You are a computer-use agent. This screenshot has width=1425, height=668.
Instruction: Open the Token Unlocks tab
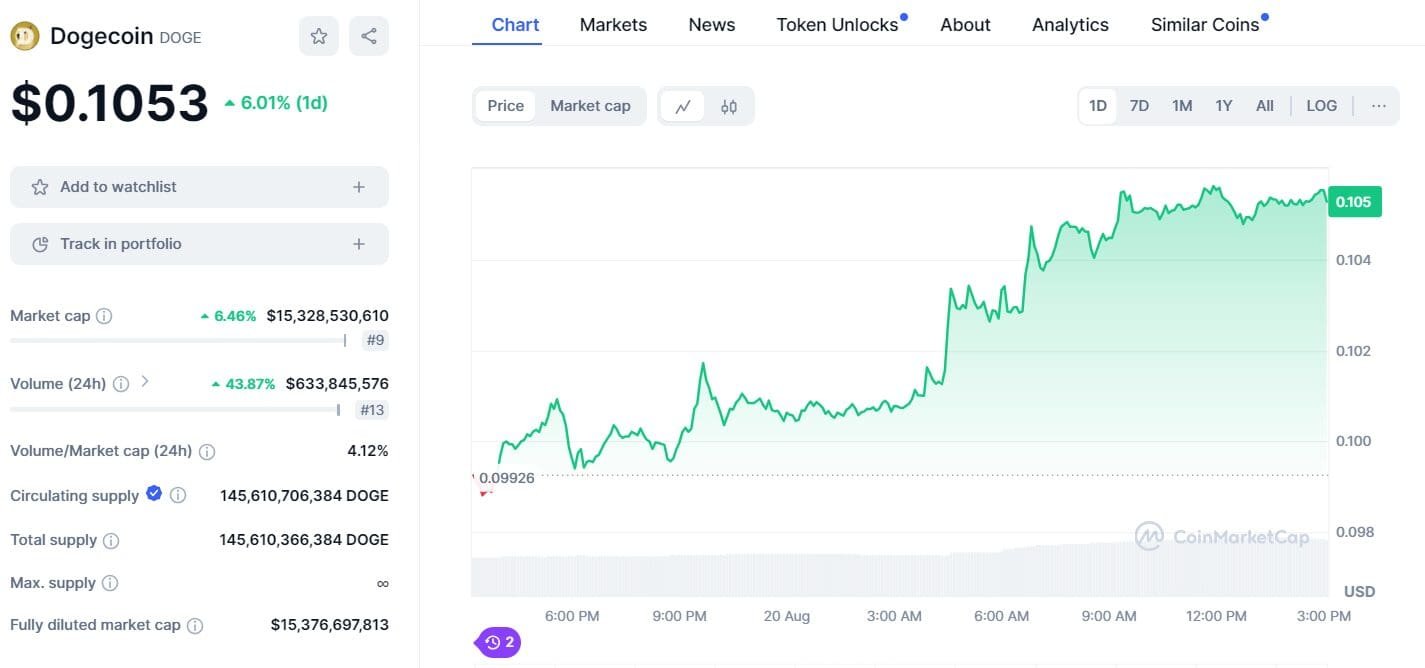836,24
